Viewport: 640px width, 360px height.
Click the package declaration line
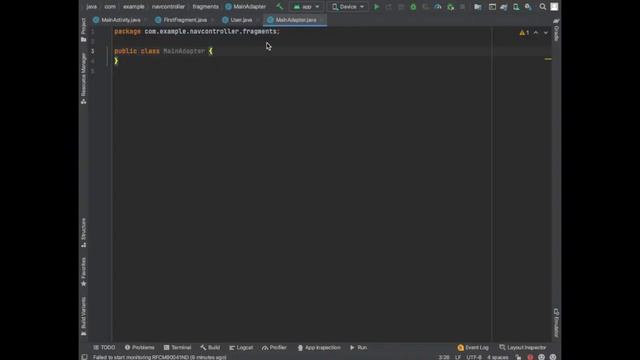[197, 31]
